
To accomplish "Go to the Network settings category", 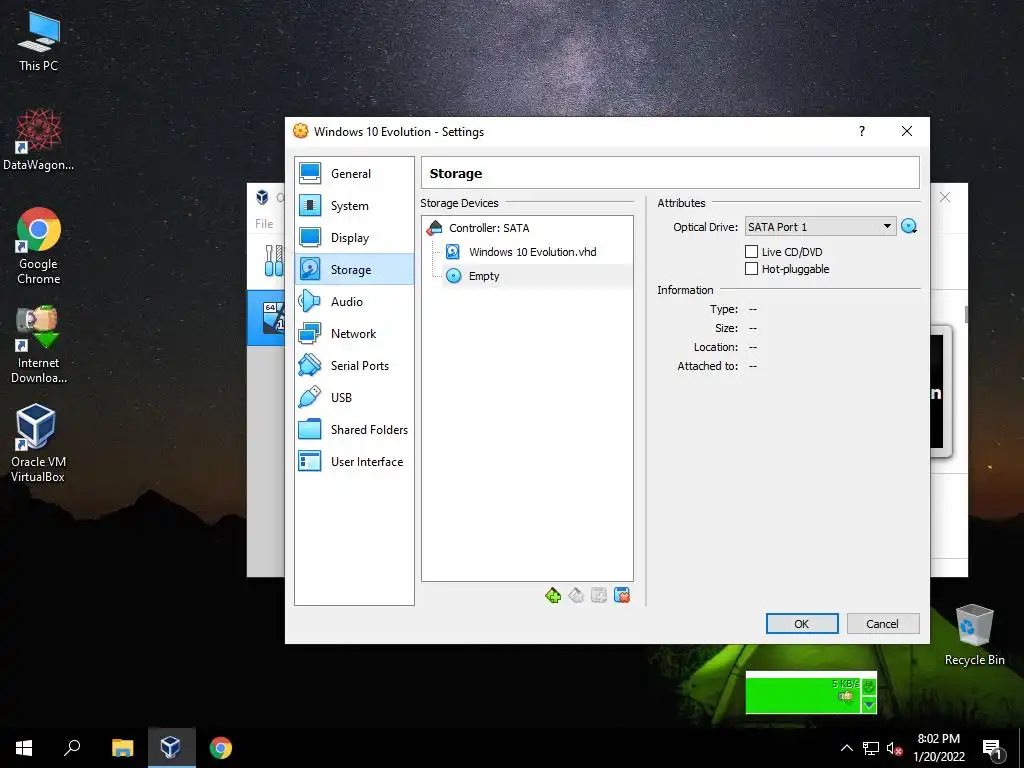I will 354,334.
